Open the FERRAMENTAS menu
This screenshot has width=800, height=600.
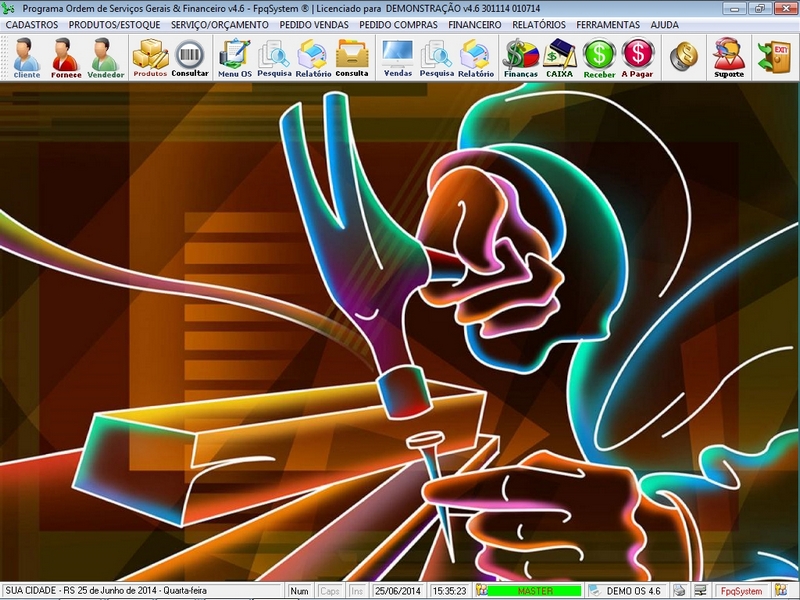(x=608, y=24)
